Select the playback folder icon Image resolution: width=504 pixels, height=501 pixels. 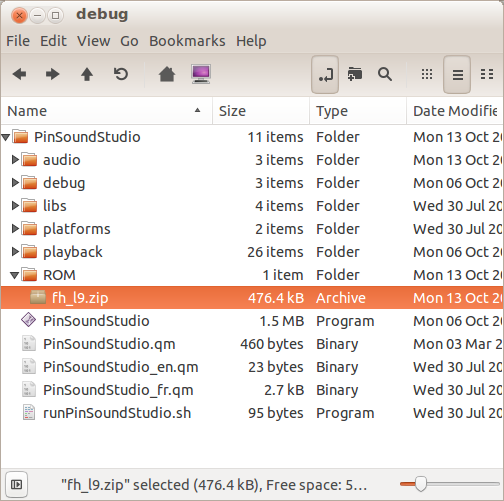[x=29, y=252]
